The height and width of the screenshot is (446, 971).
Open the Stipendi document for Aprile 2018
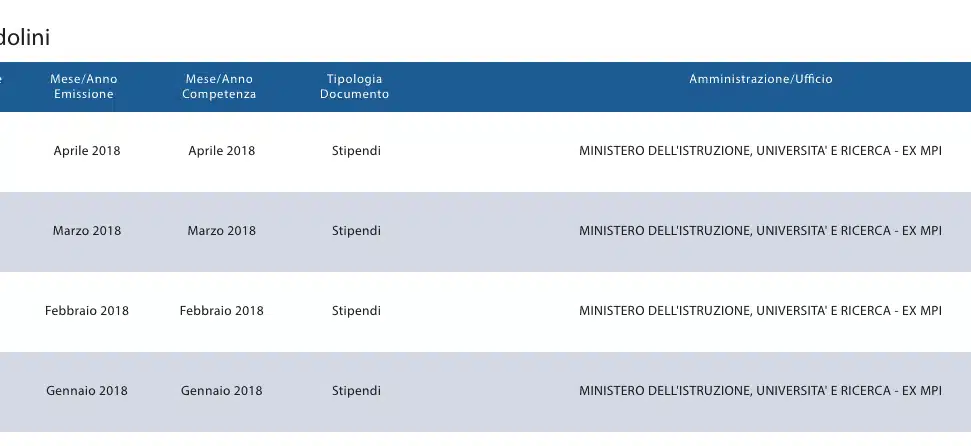[x=356, y=151]
